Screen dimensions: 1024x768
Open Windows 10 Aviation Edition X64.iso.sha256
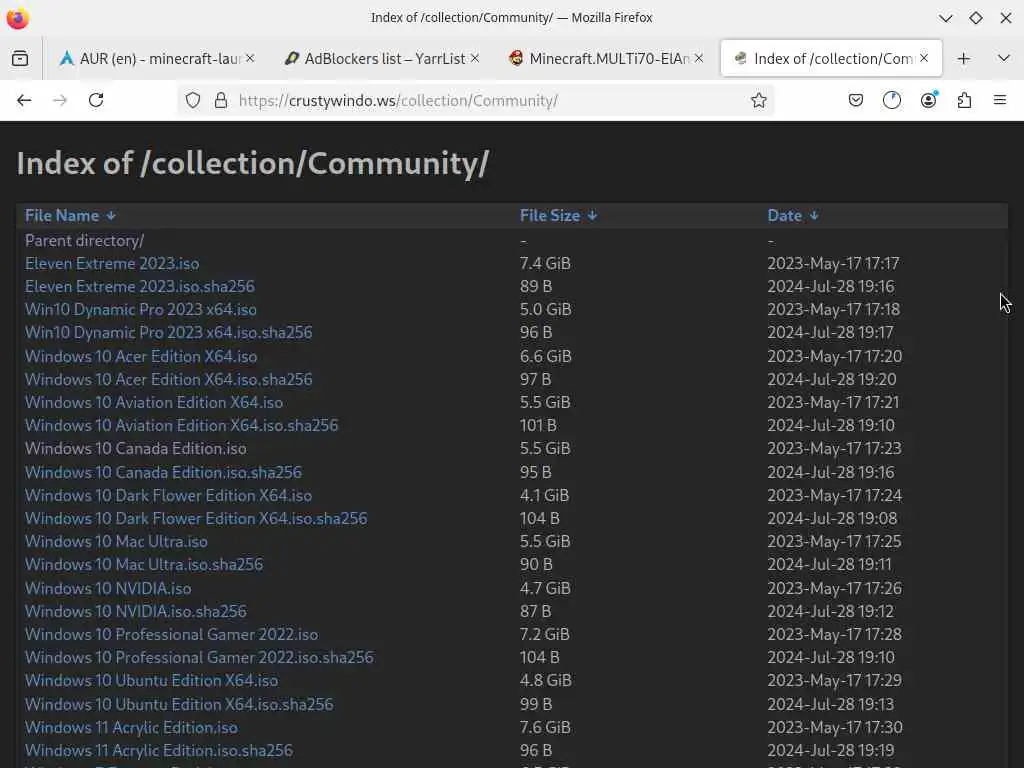tap(182, 426)
